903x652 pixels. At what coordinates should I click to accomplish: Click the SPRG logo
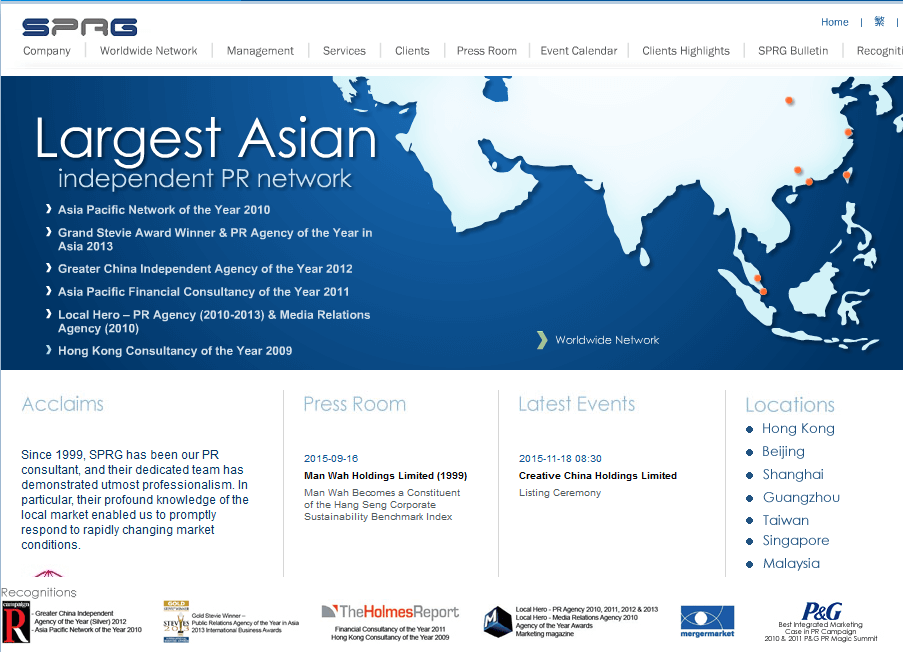(x=79, y=26)
